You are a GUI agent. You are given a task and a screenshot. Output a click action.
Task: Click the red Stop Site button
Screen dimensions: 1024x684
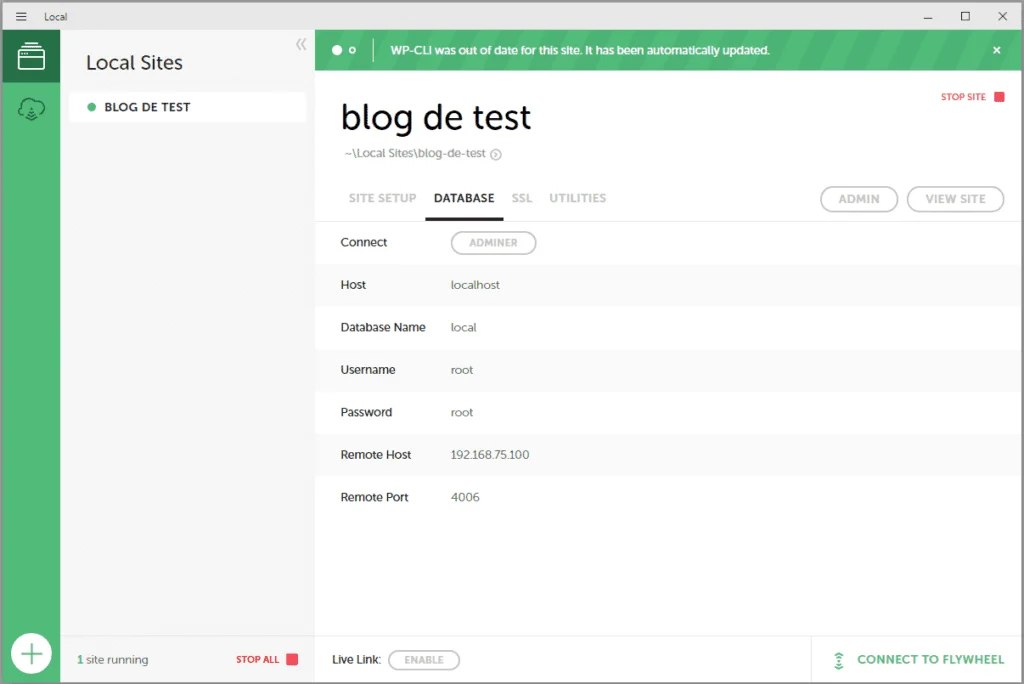[x=972, y=97]
